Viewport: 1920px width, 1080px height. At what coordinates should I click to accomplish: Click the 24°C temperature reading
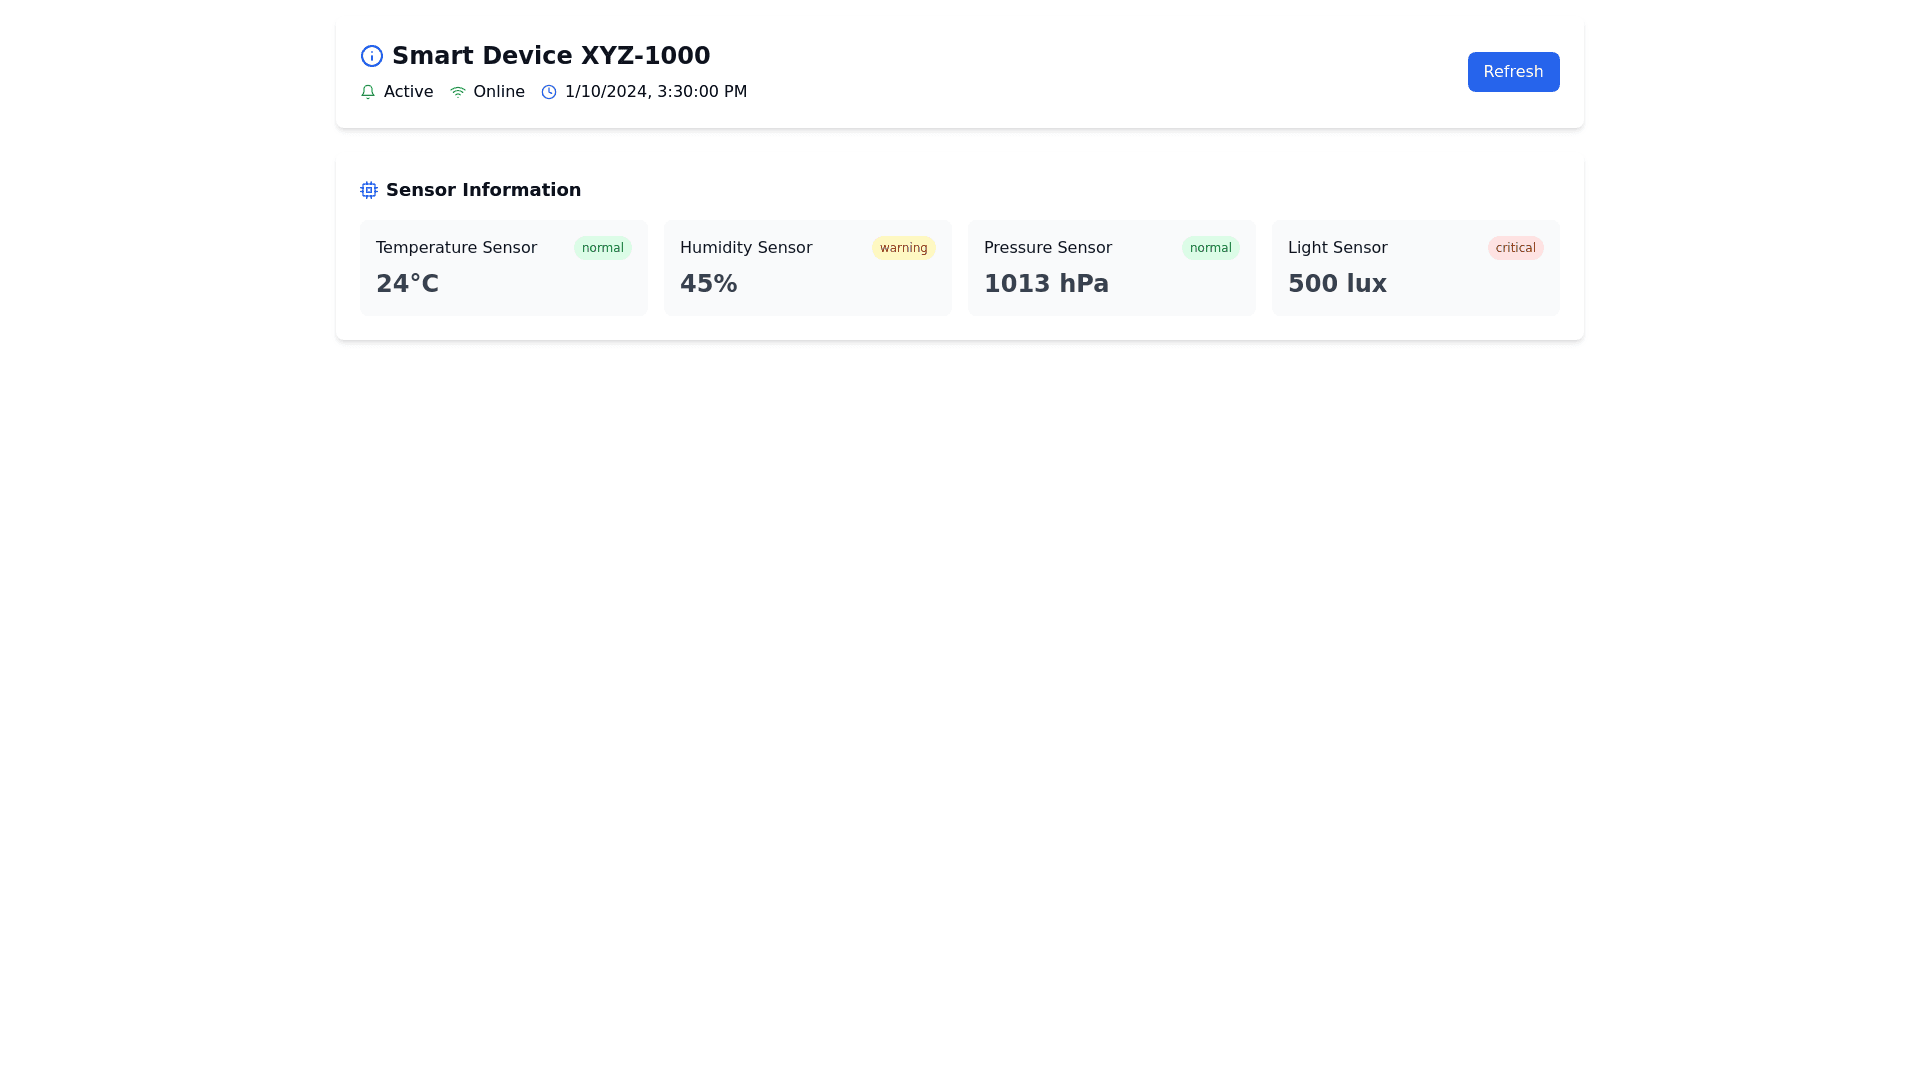[x=407, y=284]
